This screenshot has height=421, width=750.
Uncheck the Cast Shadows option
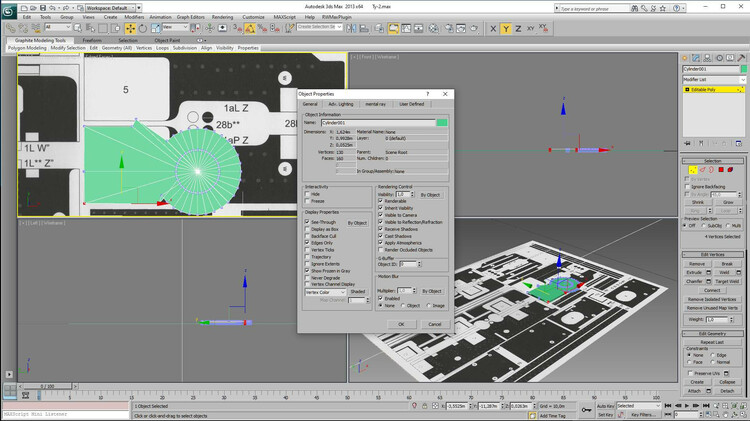click(381, 236)
